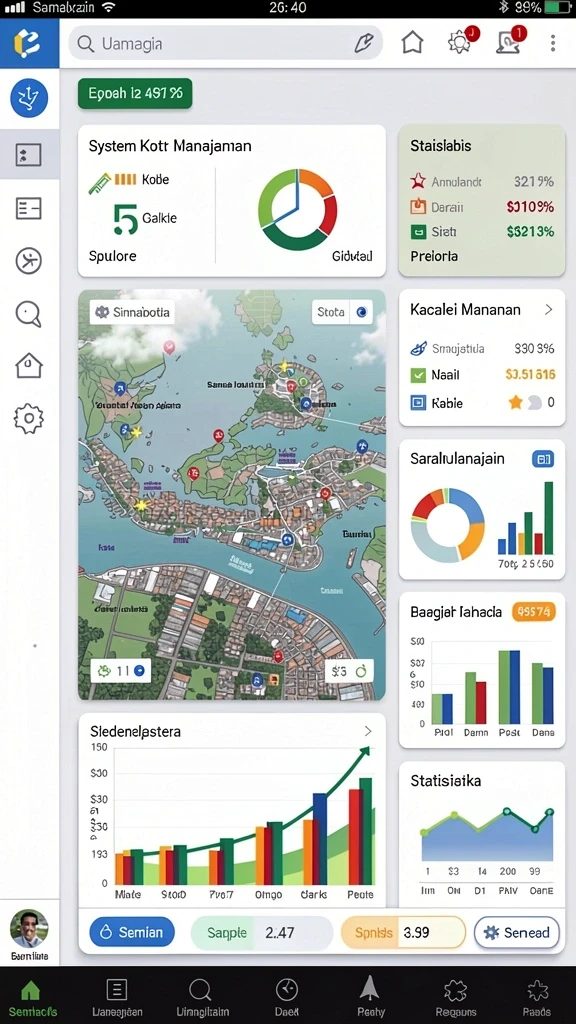Screen dimensions: 576x1024
Task: Open the Sinnabotia map selector
Action: (133, 312)
